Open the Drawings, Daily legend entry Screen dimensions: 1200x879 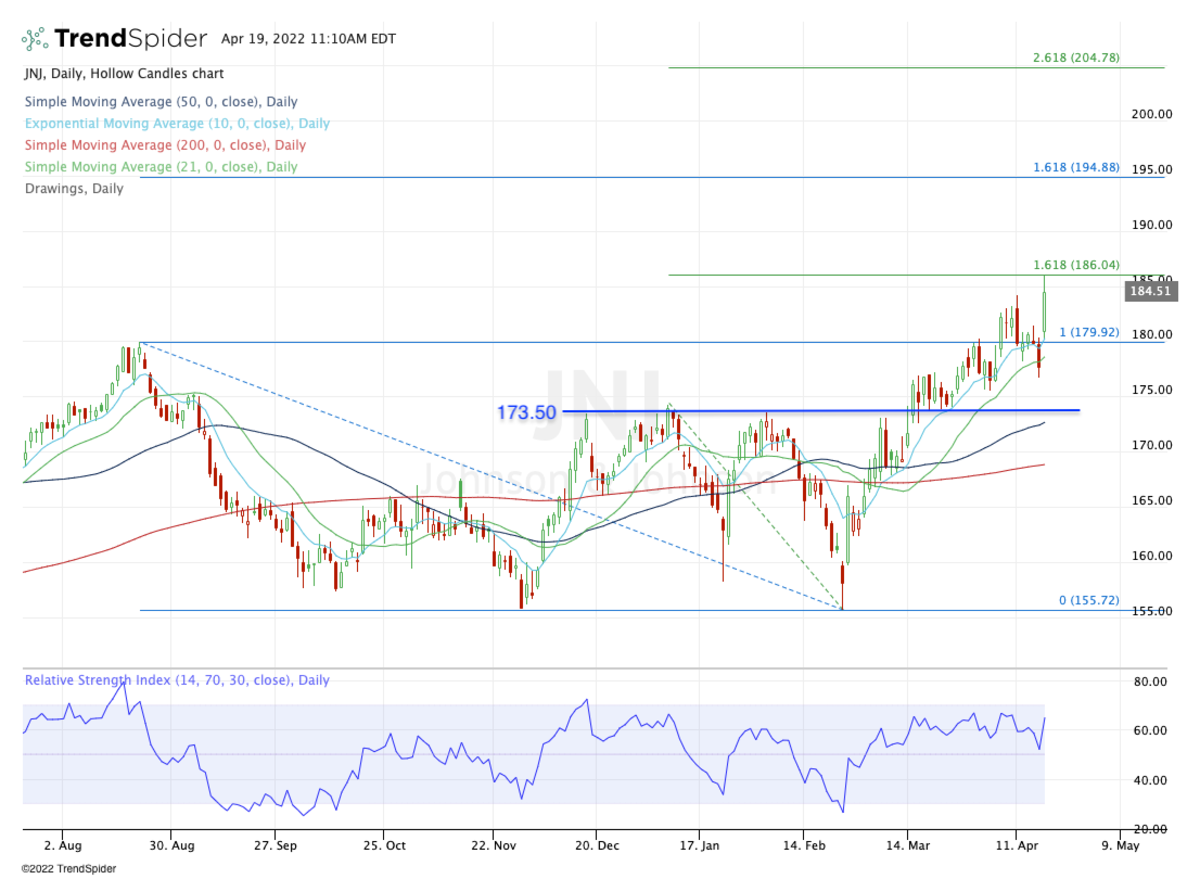[x=73, y=188]
